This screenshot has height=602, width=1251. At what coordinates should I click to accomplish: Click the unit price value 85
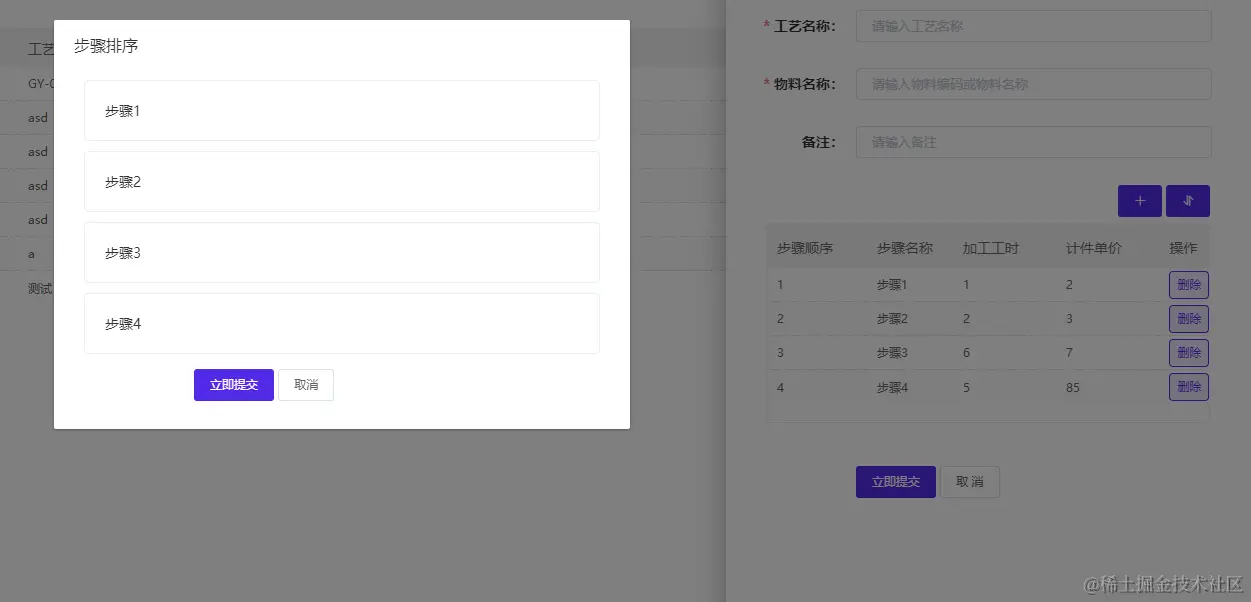point(1073,387)
